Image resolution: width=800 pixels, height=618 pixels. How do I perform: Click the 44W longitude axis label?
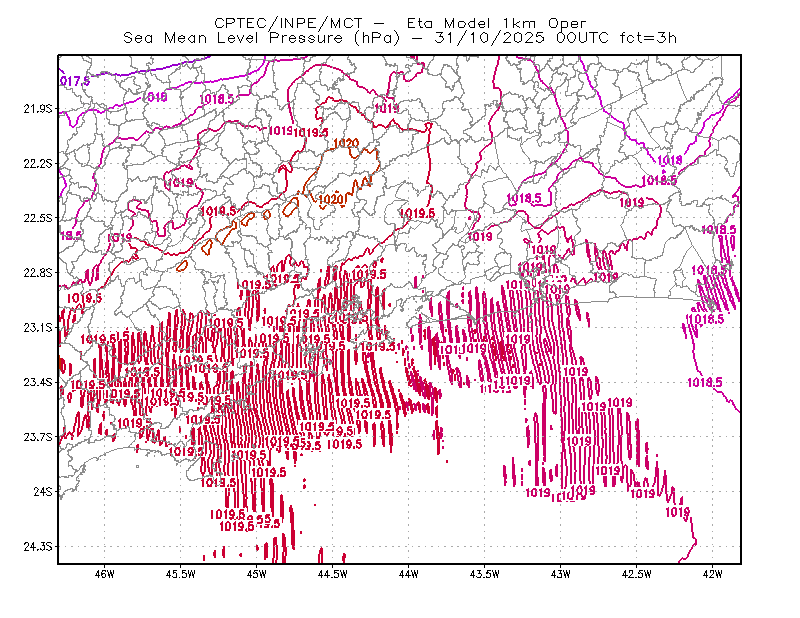(x=409, y=574)
